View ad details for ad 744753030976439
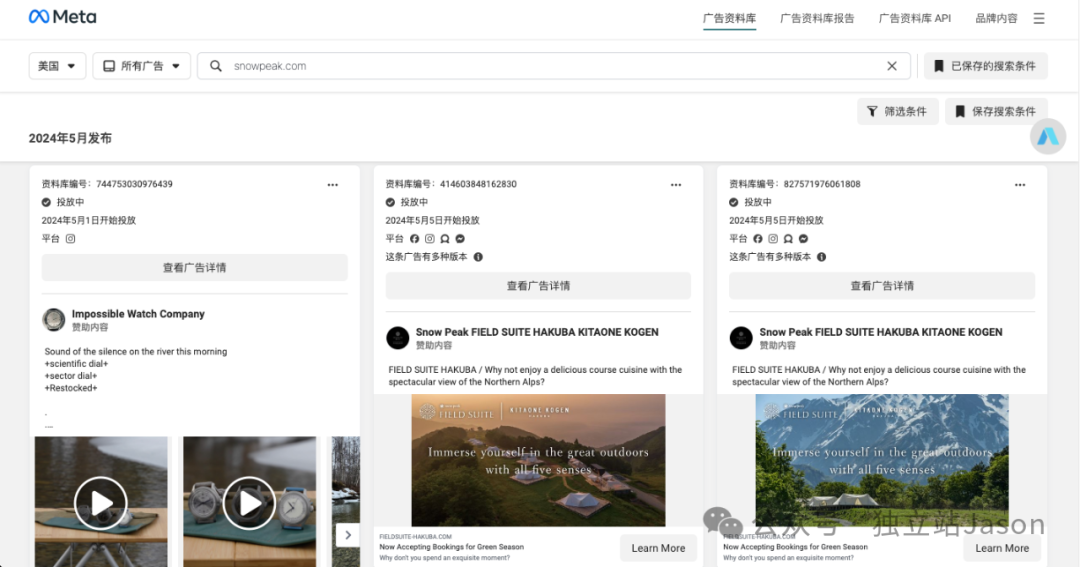Viewport: 1080px width, 567px height. tap(194, 267)
